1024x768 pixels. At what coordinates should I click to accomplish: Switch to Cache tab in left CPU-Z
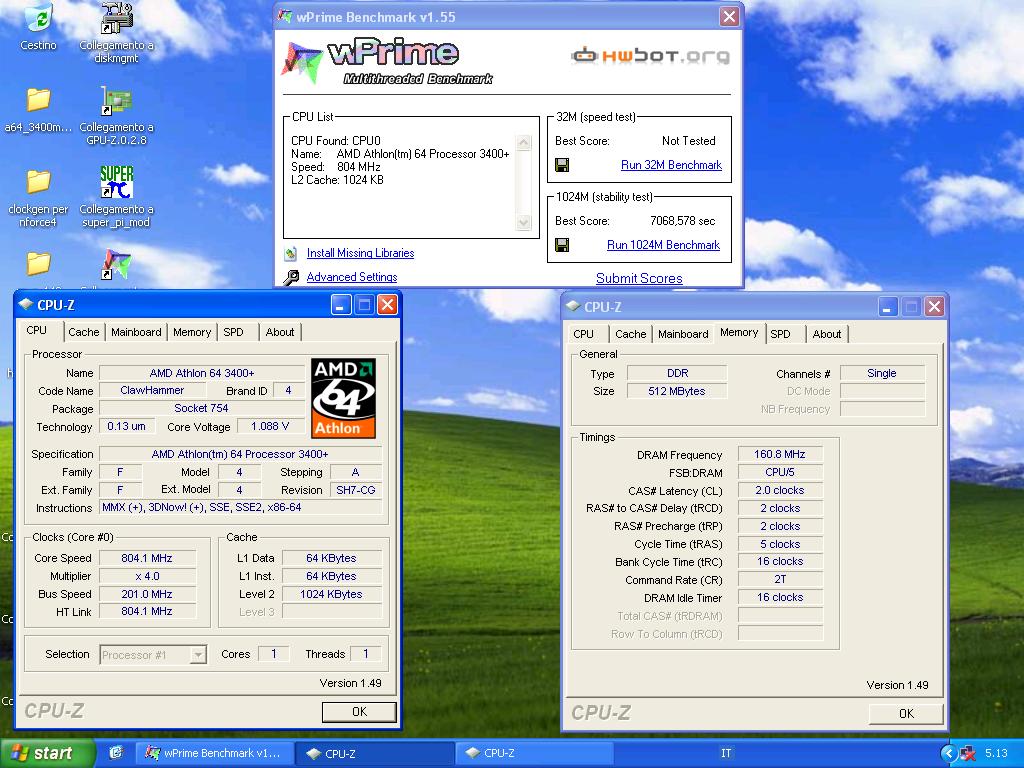click(x=84, y=332)
